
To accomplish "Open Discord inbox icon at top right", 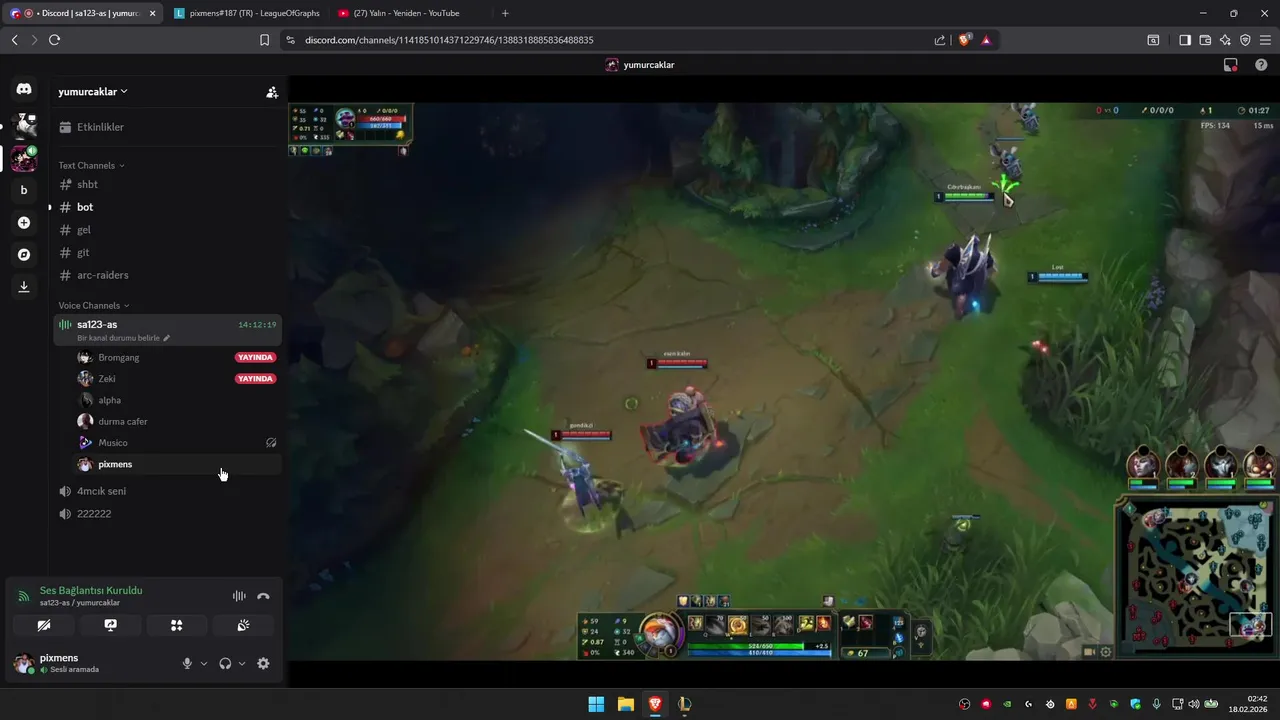I will [1231, 65].
